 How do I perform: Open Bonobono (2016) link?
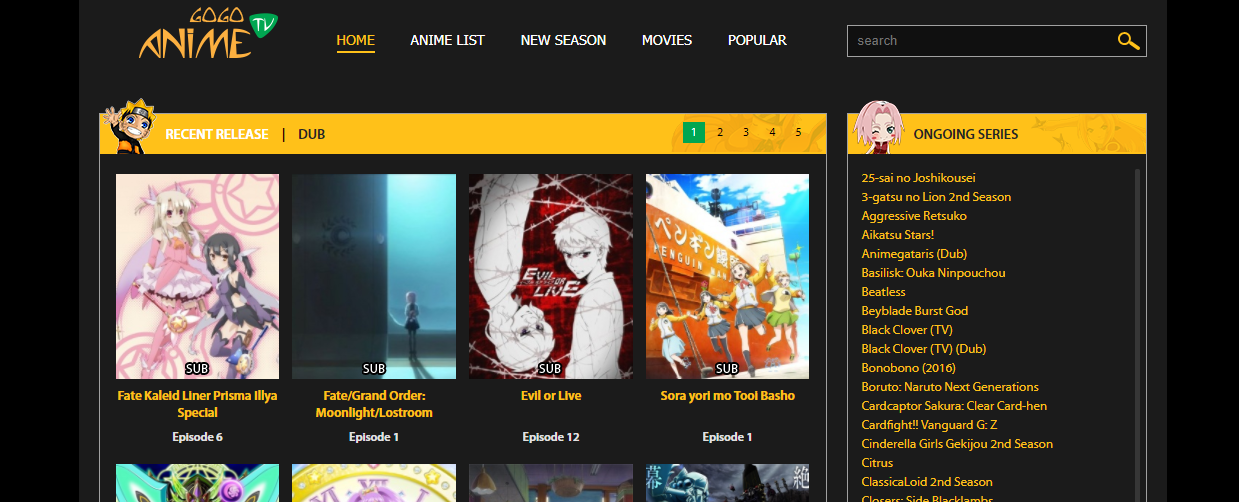907,368
